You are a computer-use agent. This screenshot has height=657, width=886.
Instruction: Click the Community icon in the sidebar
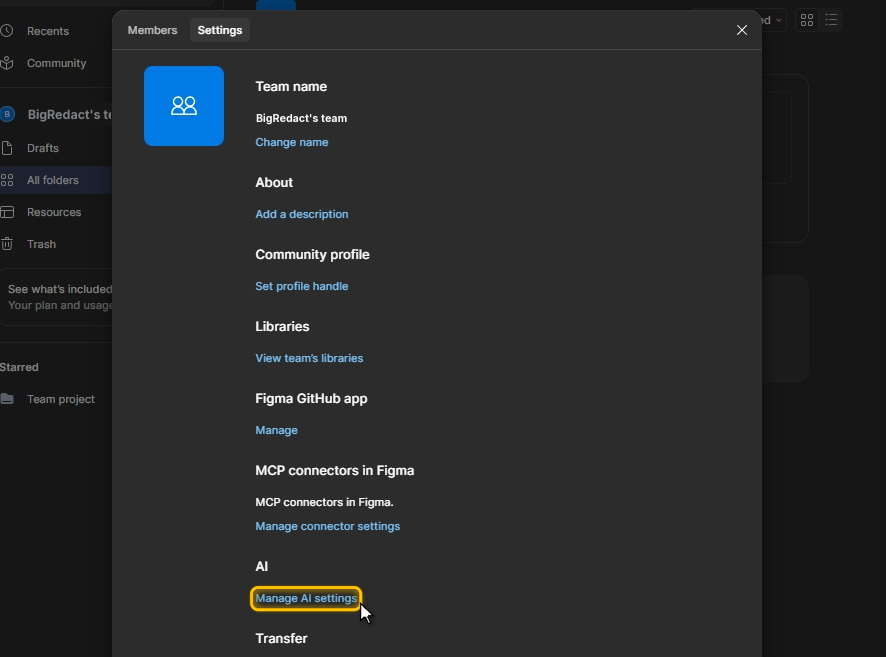pos(7,63)
